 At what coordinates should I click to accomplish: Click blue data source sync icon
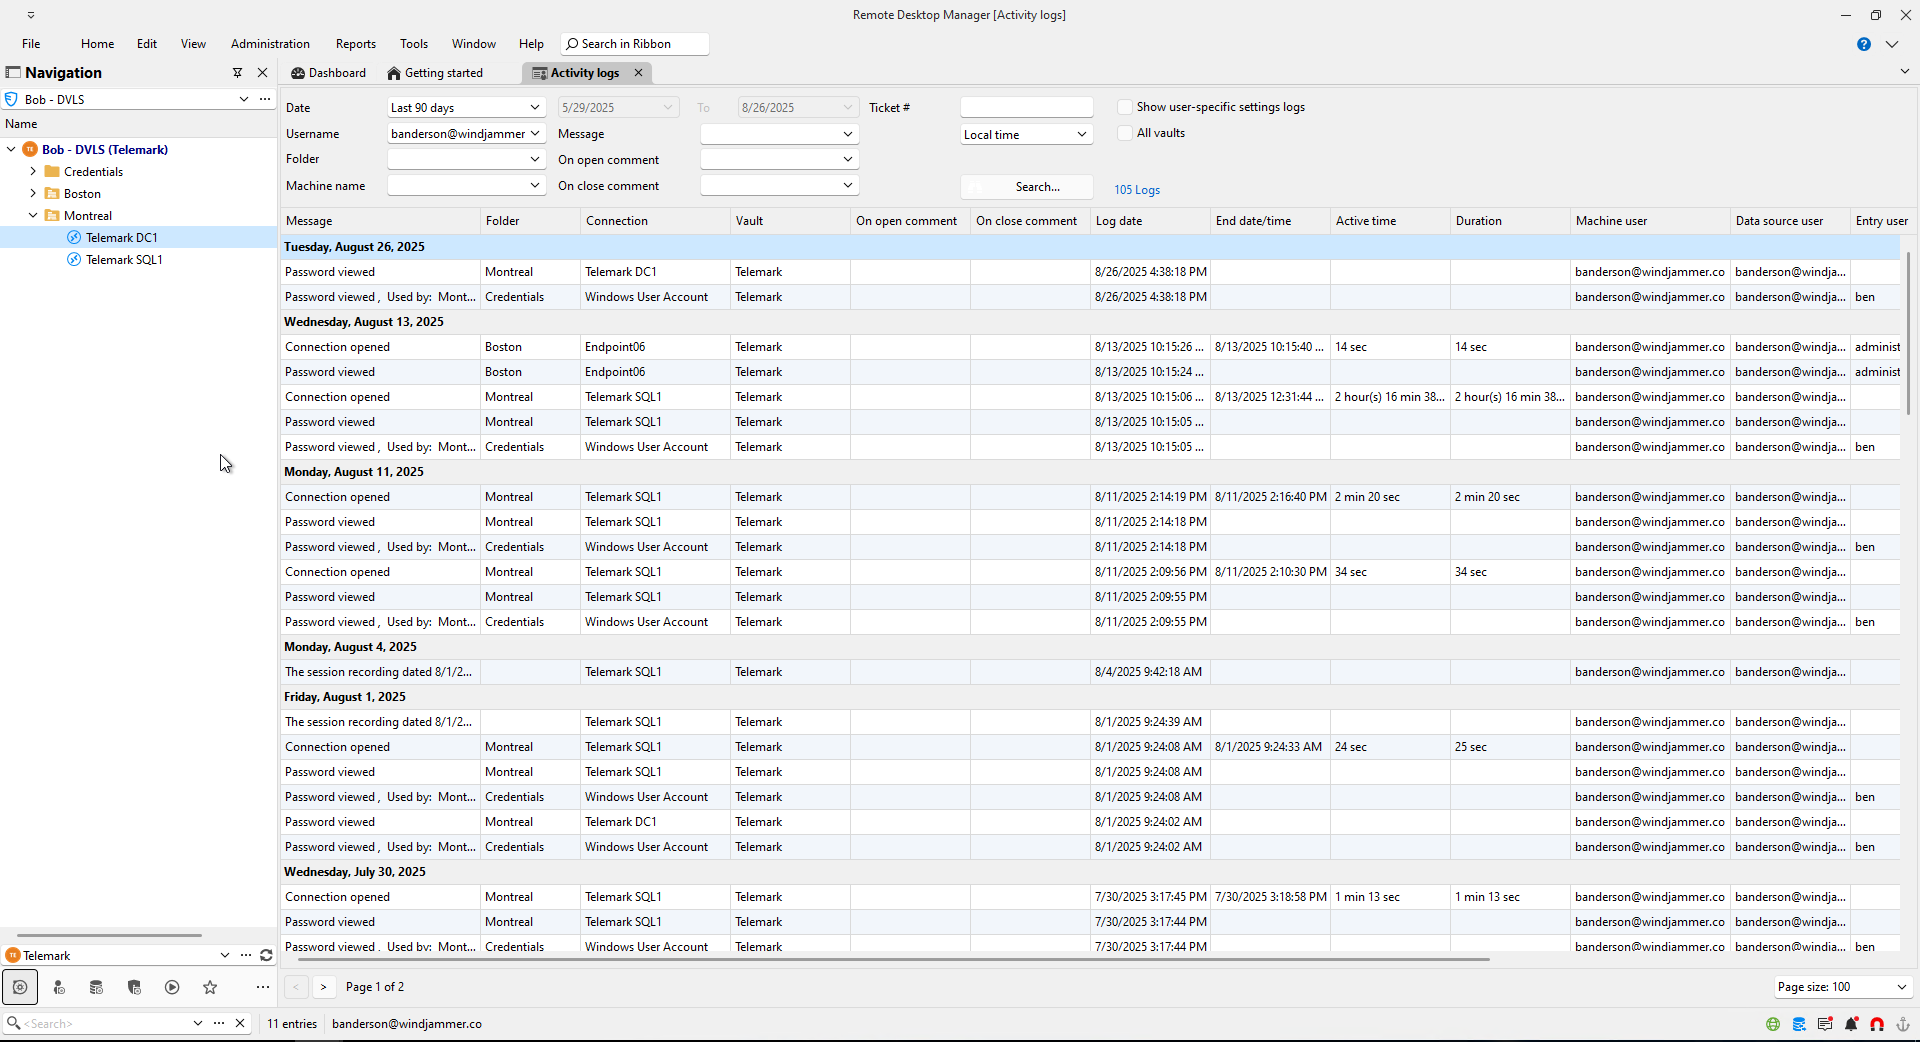(x=1799, y=1024)
